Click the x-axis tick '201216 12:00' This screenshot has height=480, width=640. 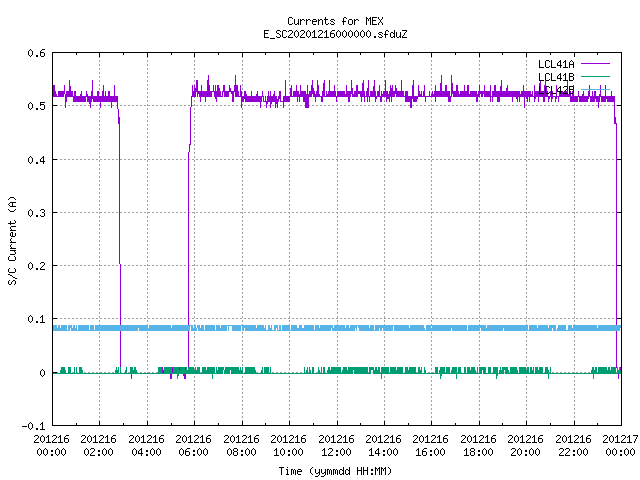[336, 446]
